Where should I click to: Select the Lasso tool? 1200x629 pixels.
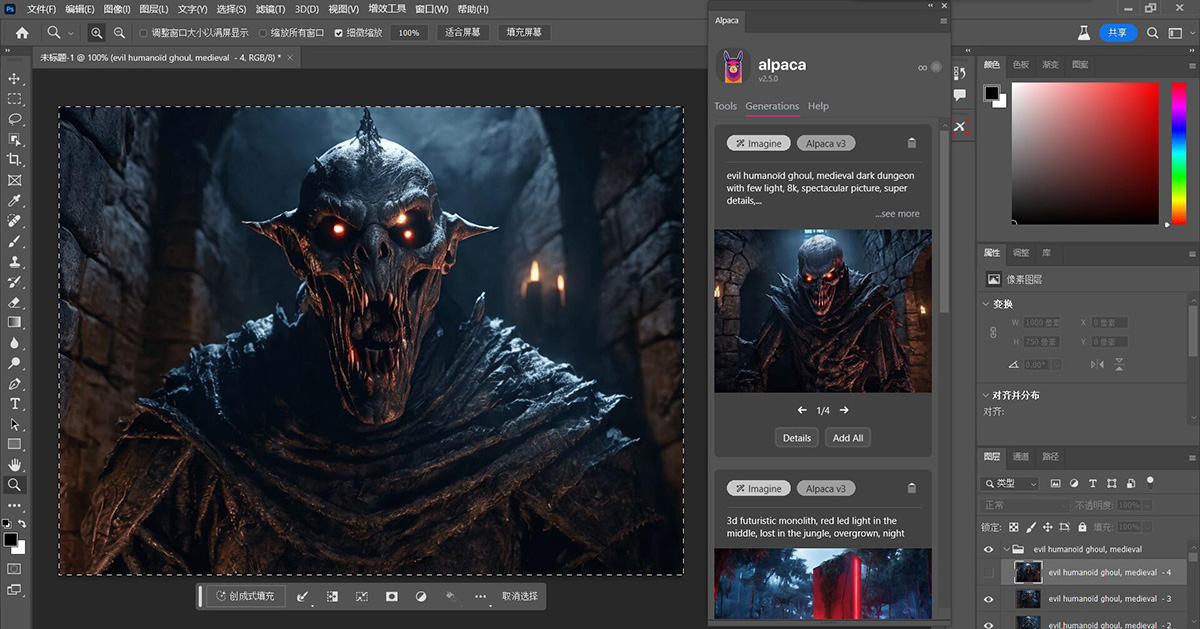[14, 118]
